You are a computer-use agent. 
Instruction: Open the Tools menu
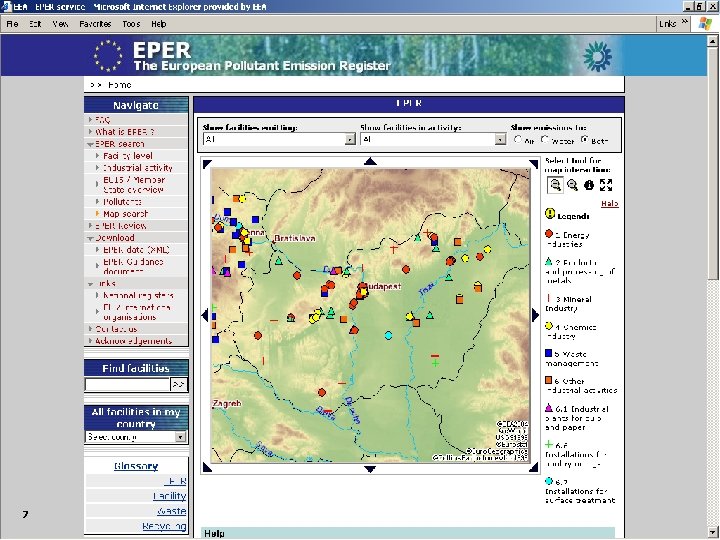click(x=131, y=24)
